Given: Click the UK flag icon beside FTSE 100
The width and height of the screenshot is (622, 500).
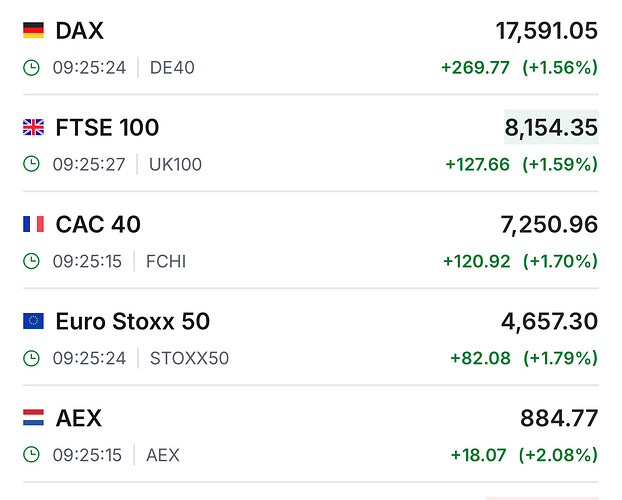Looking at the screenshot, I should coord(33,128).
